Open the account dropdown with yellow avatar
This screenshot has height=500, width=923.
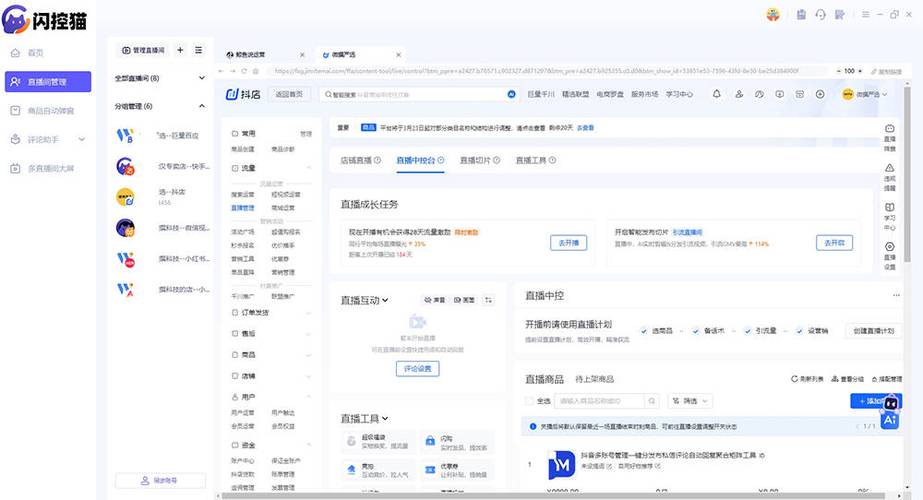coord(864,94)
